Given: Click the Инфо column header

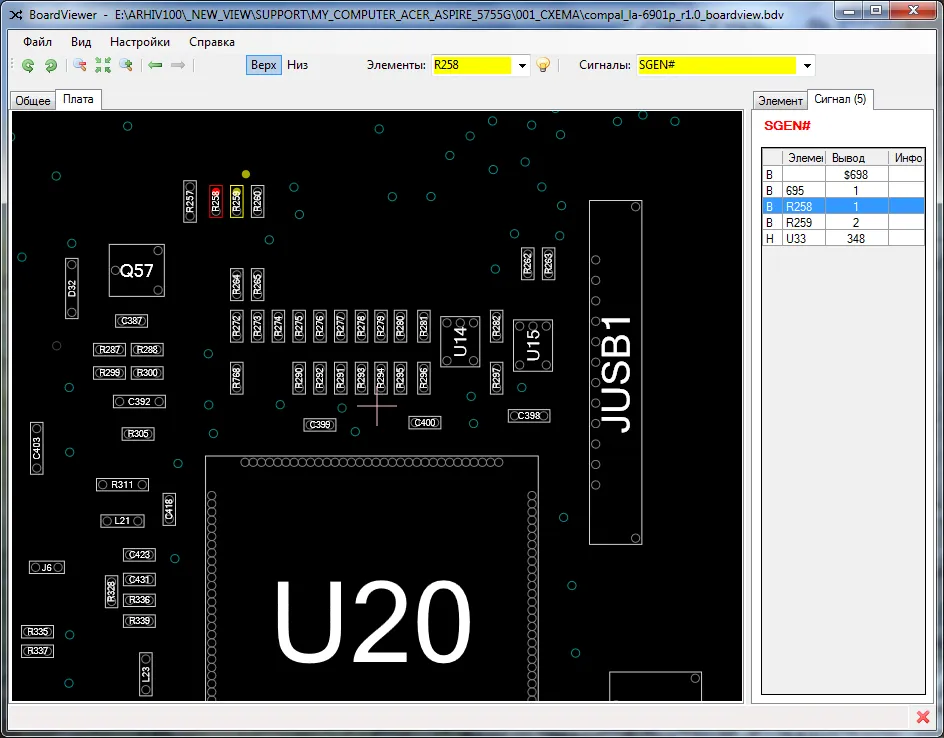Looking at the screenshot, I should 907,158.
